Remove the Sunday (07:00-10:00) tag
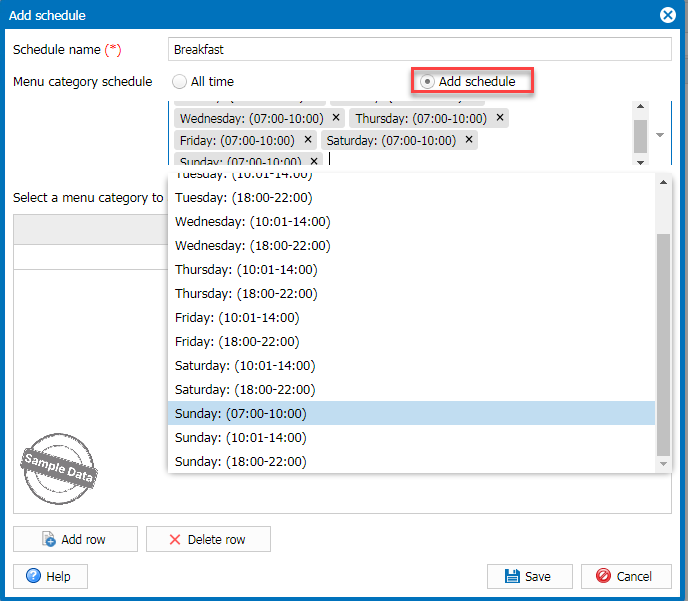The width and height of the screenshot is (688, 601). pos(314,161)
